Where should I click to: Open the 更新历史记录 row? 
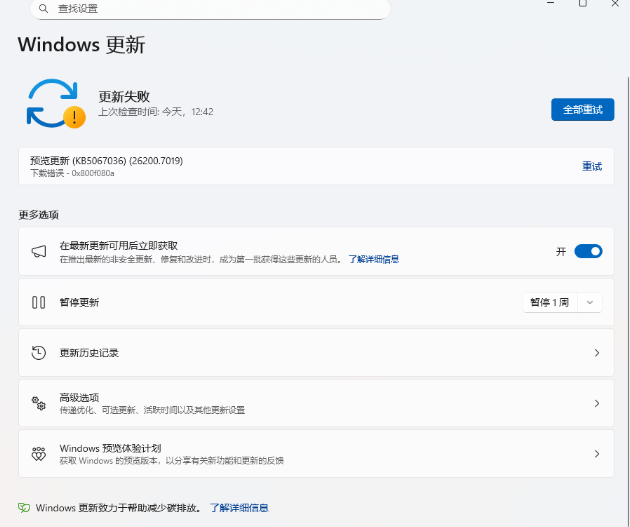point(316,353)
